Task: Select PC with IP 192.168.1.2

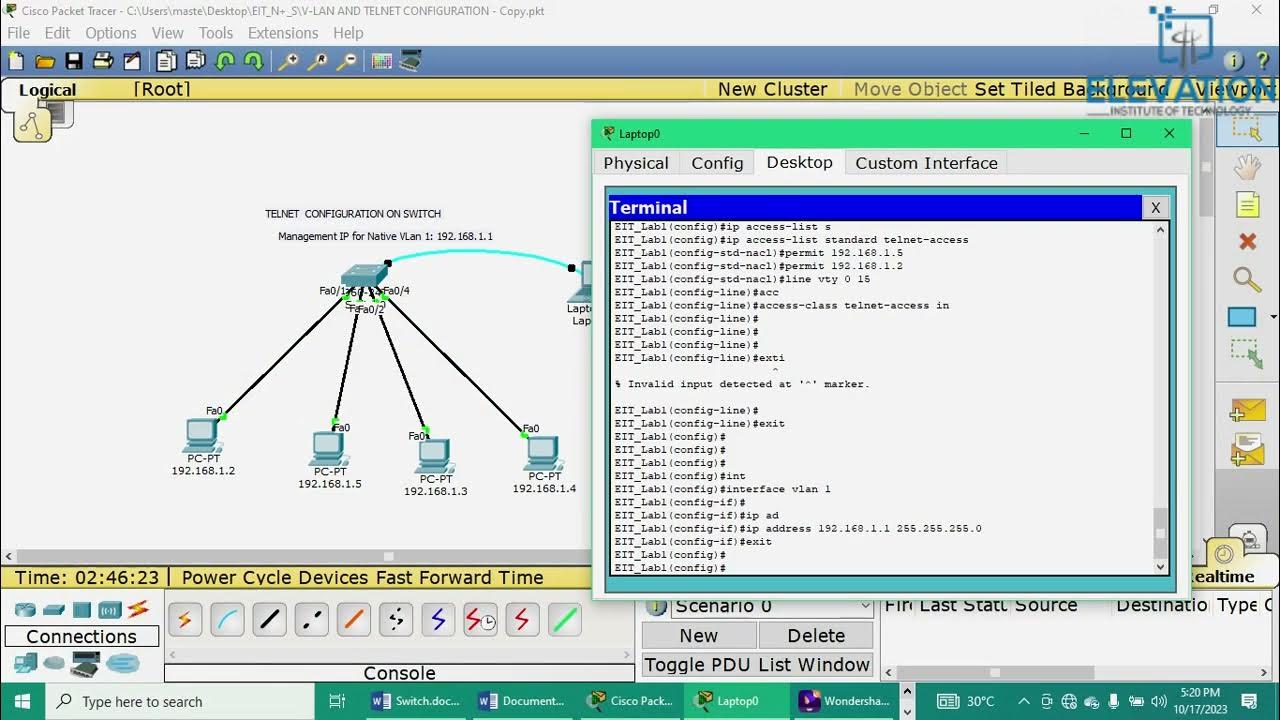Action: click(x=202, y=435)
